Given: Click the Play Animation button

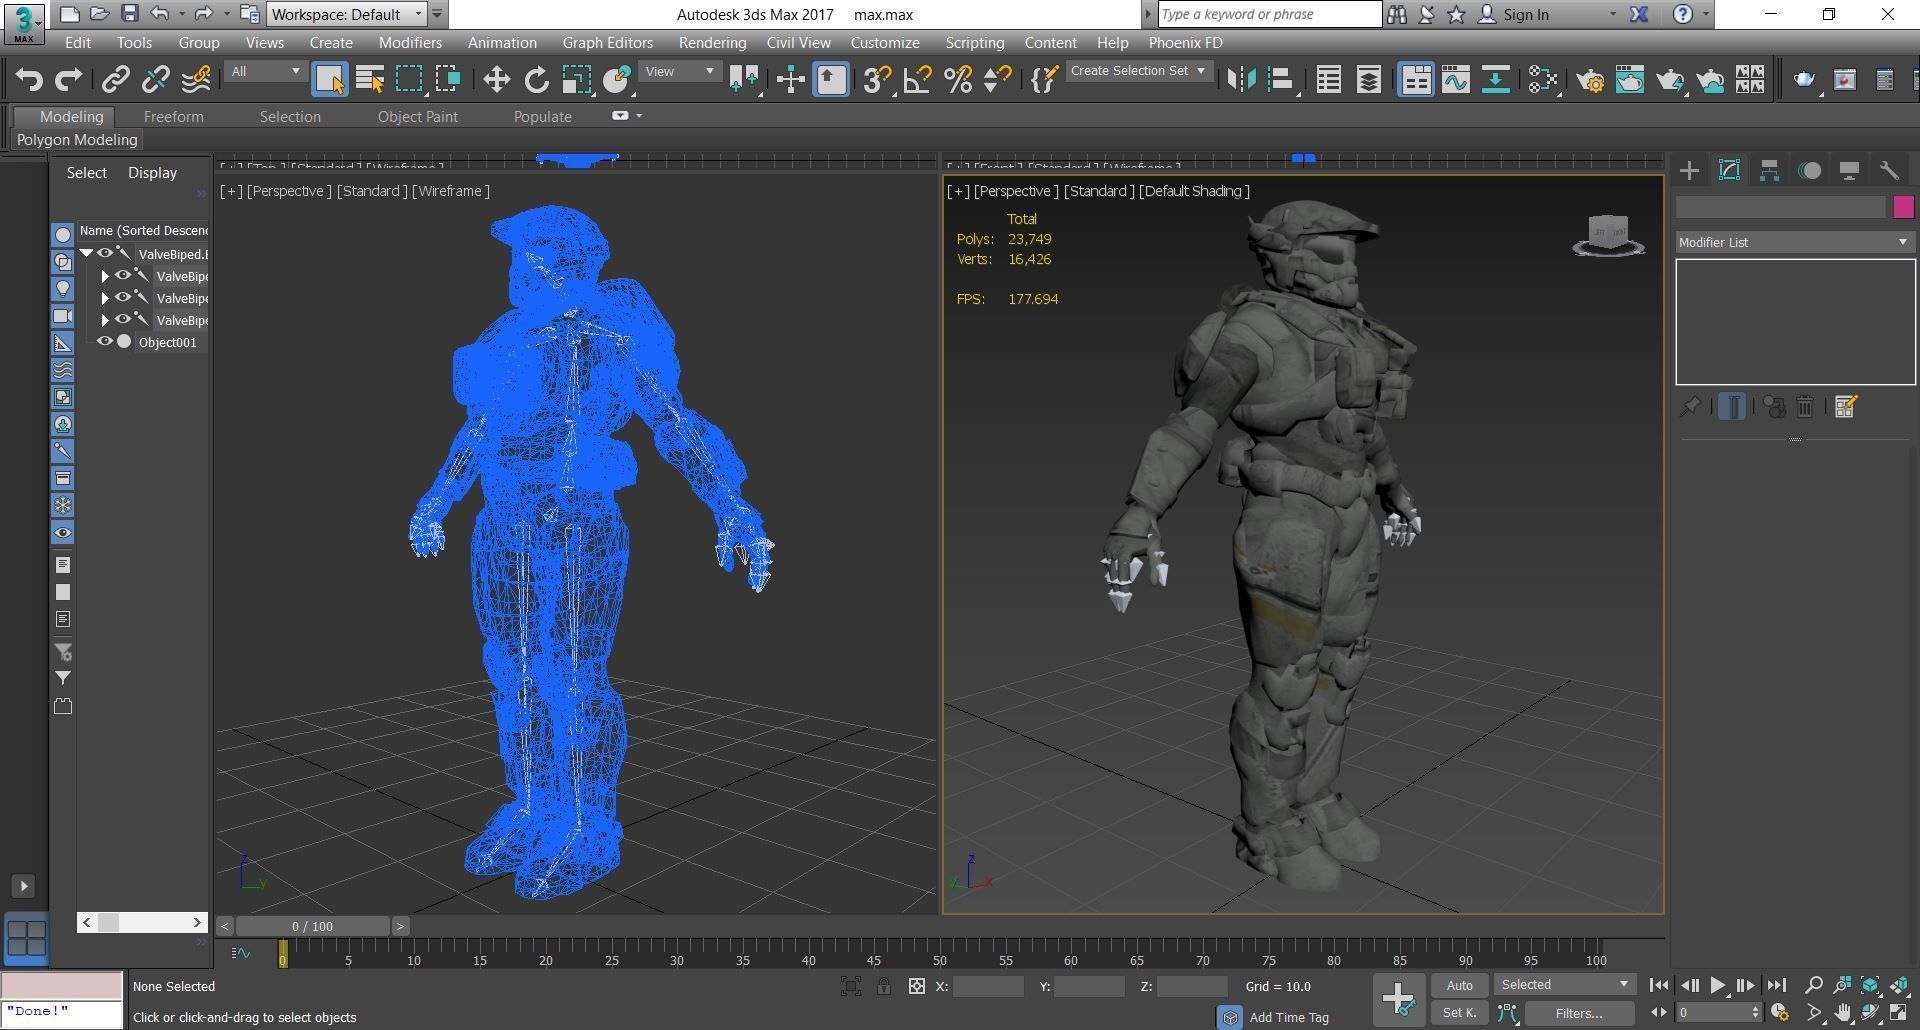Looking at the screenshot, I should click(1717, 985).
